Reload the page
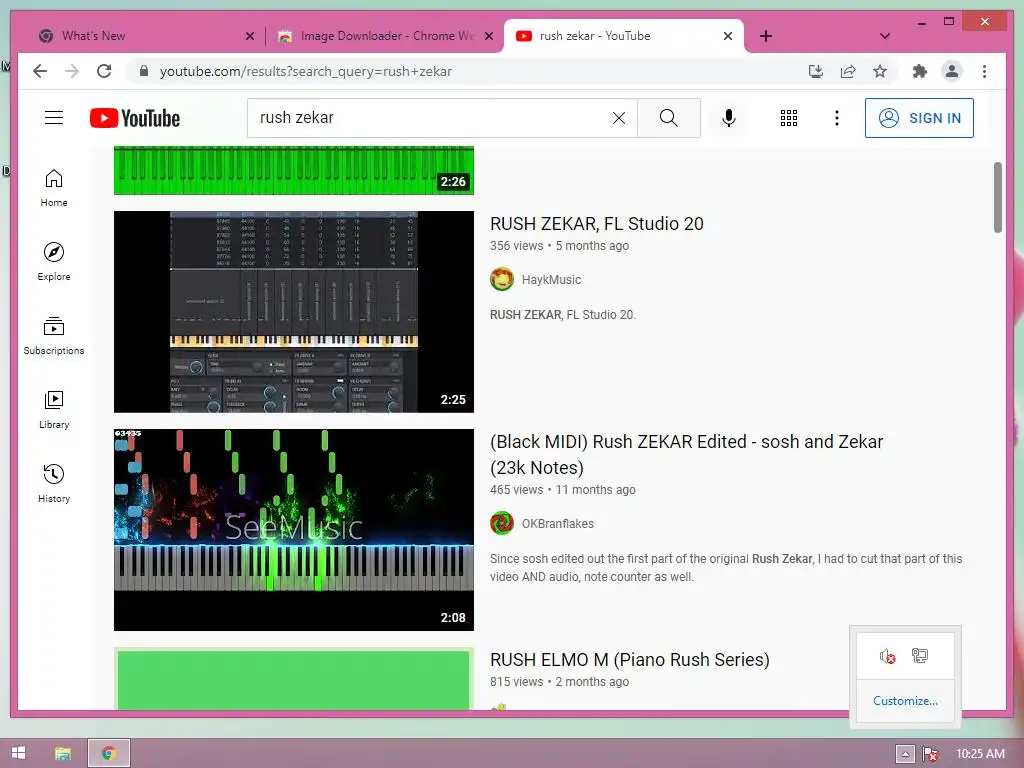 click(104, 71)
